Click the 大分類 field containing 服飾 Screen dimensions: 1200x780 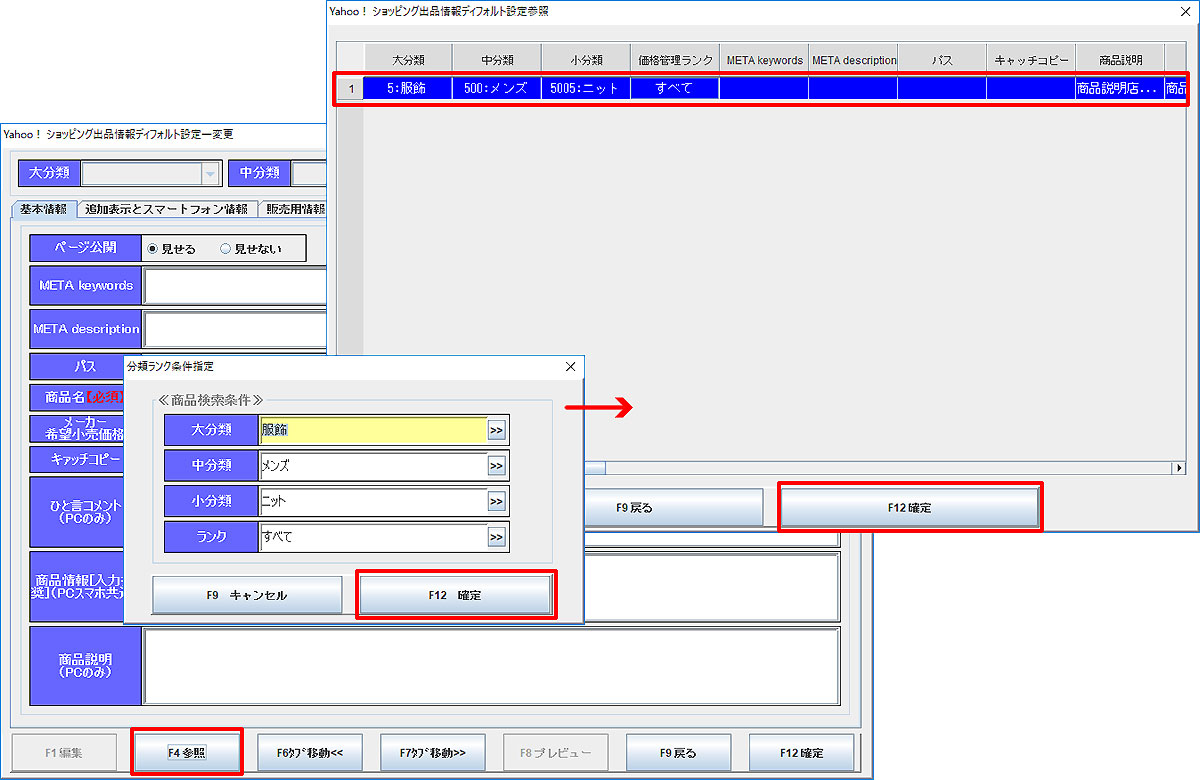click(x=372, y=429)
